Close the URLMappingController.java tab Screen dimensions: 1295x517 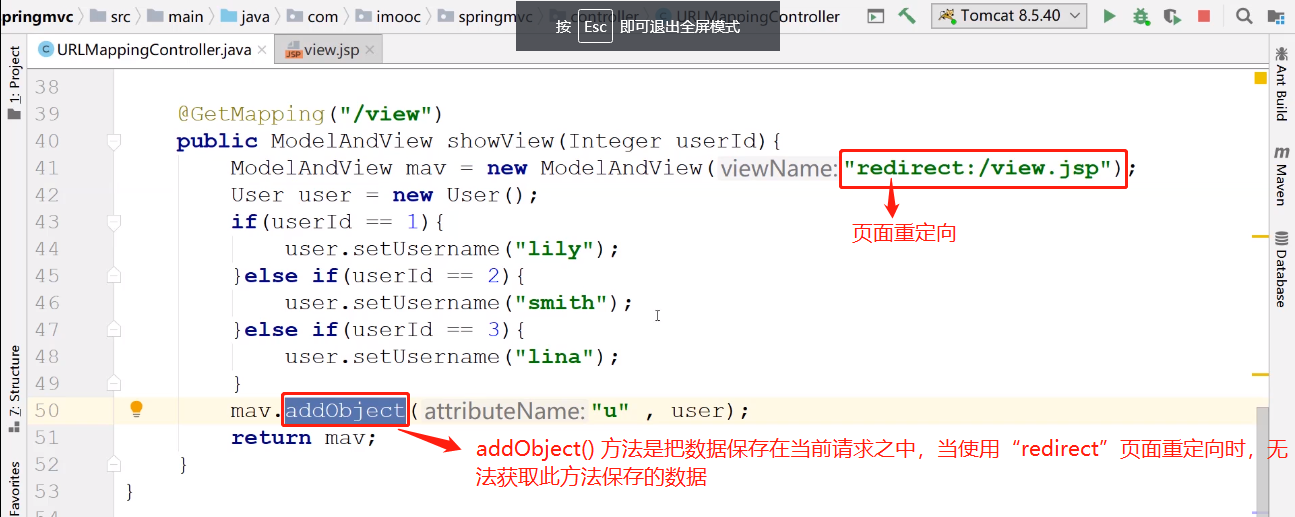(262, 51)
